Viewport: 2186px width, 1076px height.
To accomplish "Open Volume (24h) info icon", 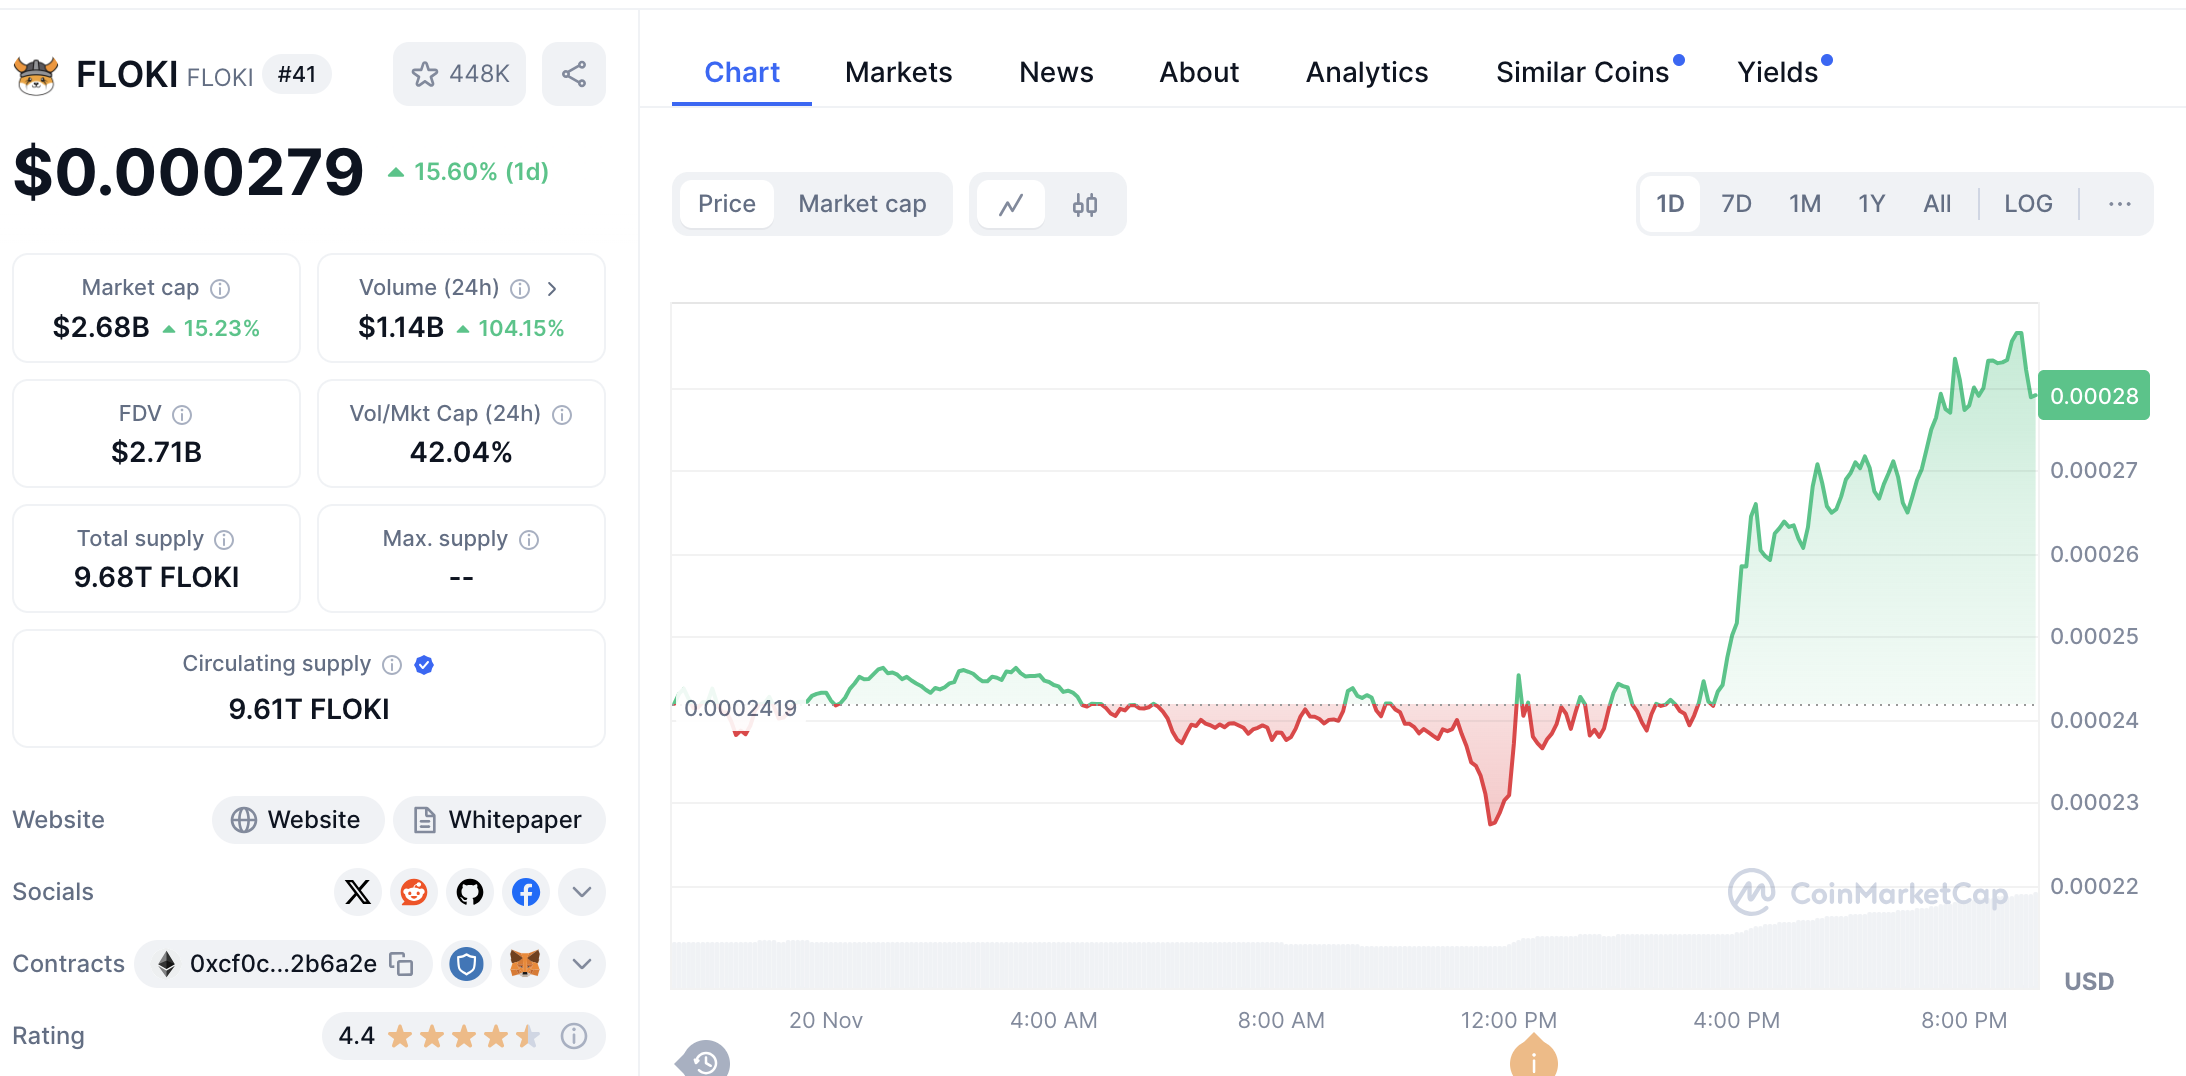I will [x=520, y=289].
